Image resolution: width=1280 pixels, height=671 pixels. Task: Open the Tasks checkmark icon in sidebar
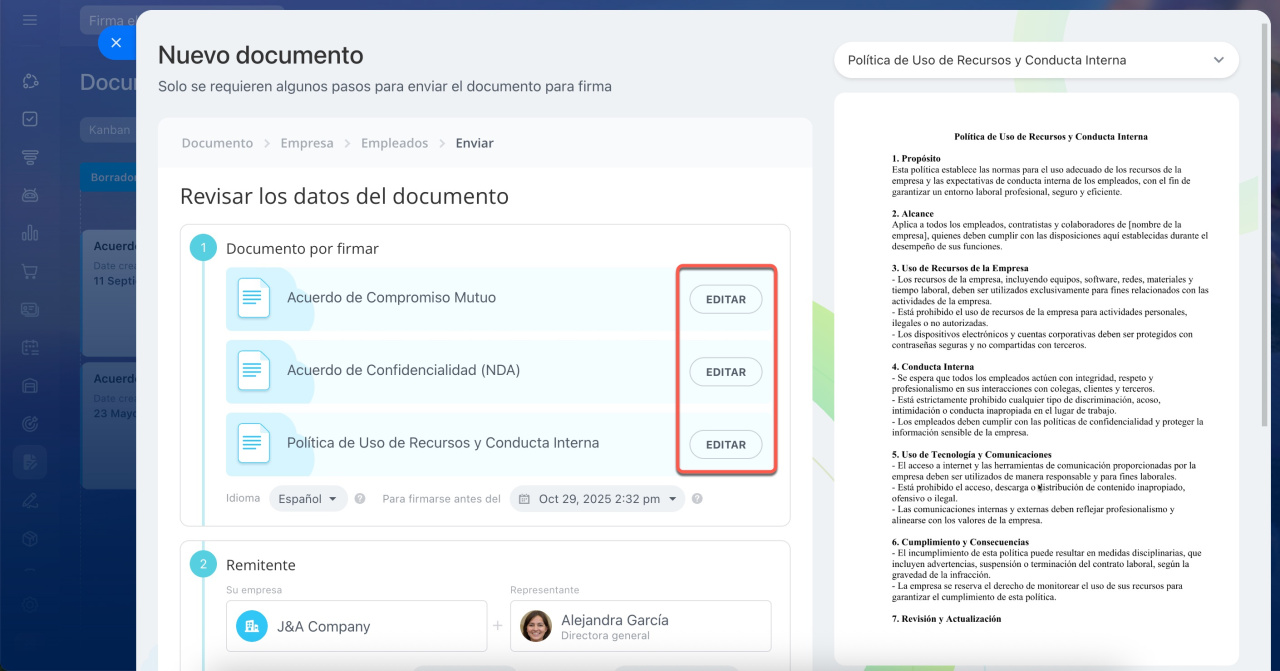30,119
